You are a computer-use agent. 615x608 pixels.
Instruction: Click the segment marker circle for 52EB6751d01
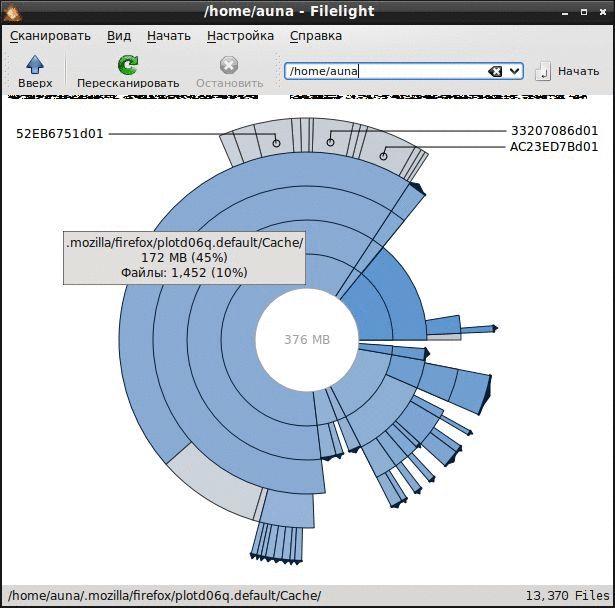277,143
